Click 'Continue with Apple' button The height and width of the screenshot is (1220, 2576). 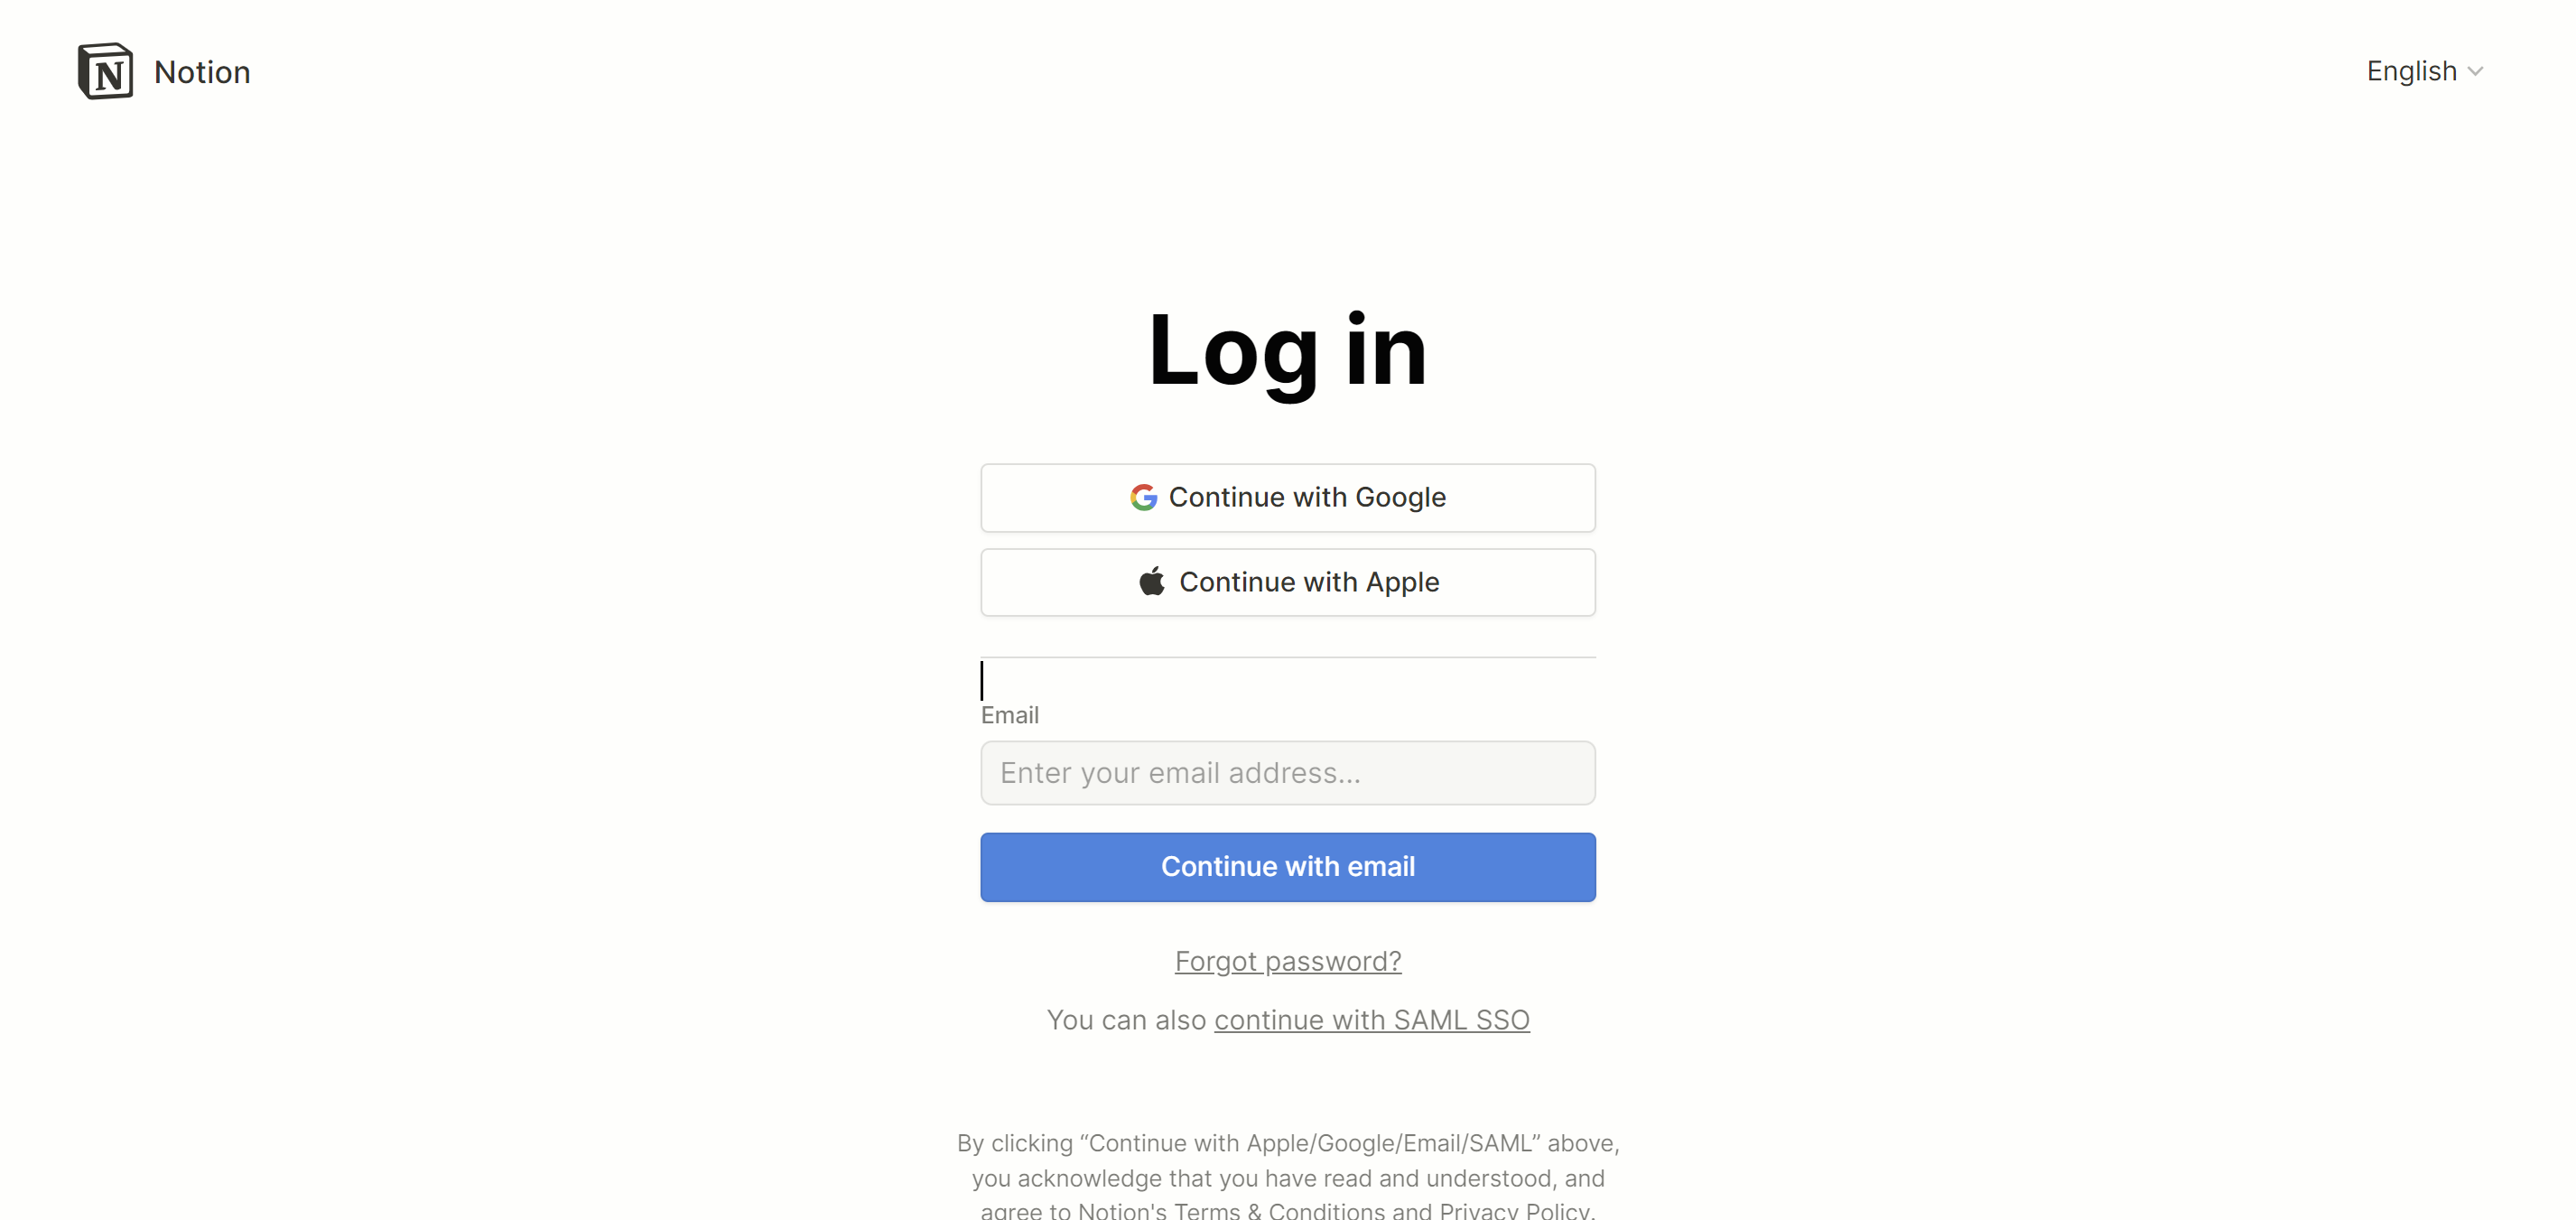pos(1288,582)
